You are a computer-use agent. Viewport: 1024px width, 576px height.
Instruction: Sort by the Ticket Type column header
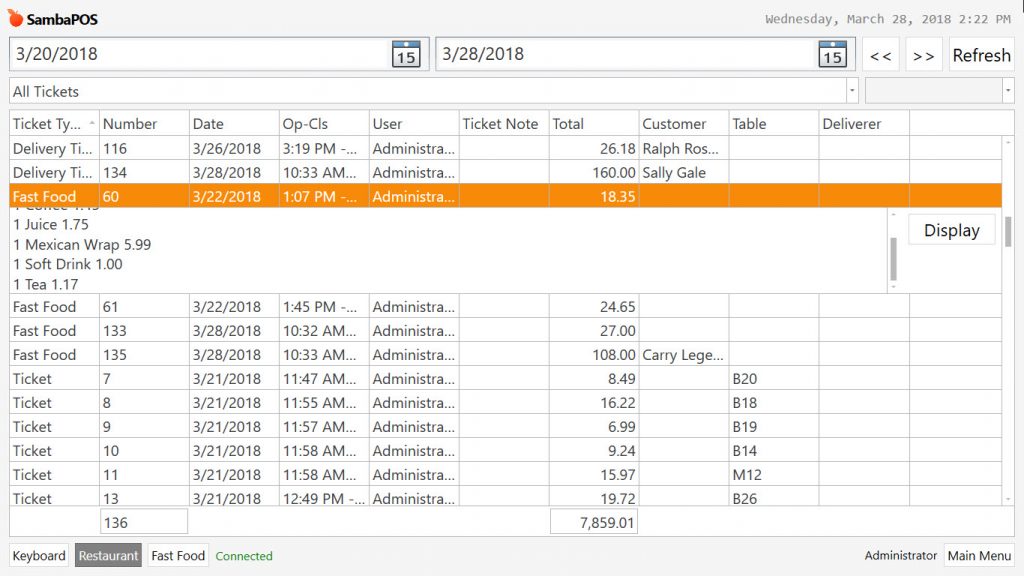tap(54, 123)
